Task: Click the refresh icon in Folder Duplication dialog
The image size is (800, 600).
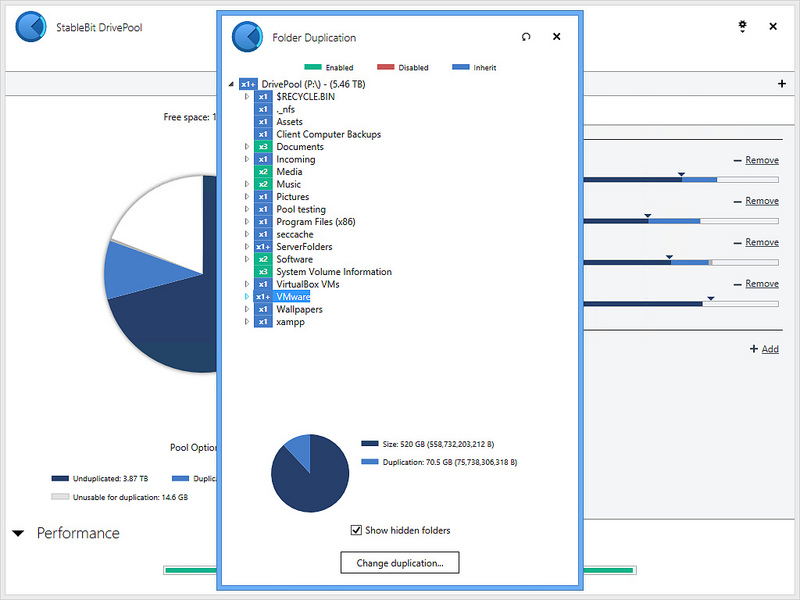Action: (526, 37)
